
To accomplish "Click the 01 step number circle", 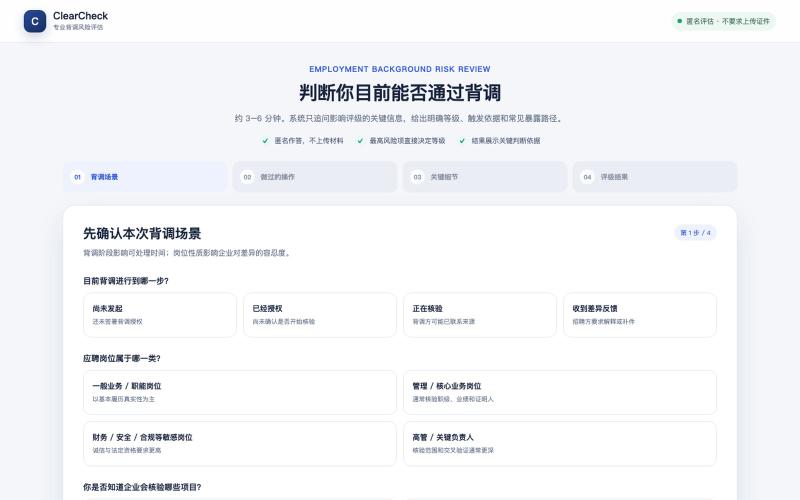I will tap(78, 177).
